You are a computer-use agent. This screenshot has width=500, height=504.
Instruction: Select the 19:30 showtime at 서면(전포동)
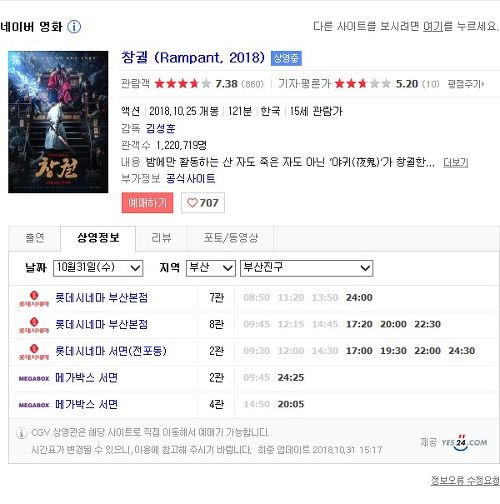(x=393, y=351)
